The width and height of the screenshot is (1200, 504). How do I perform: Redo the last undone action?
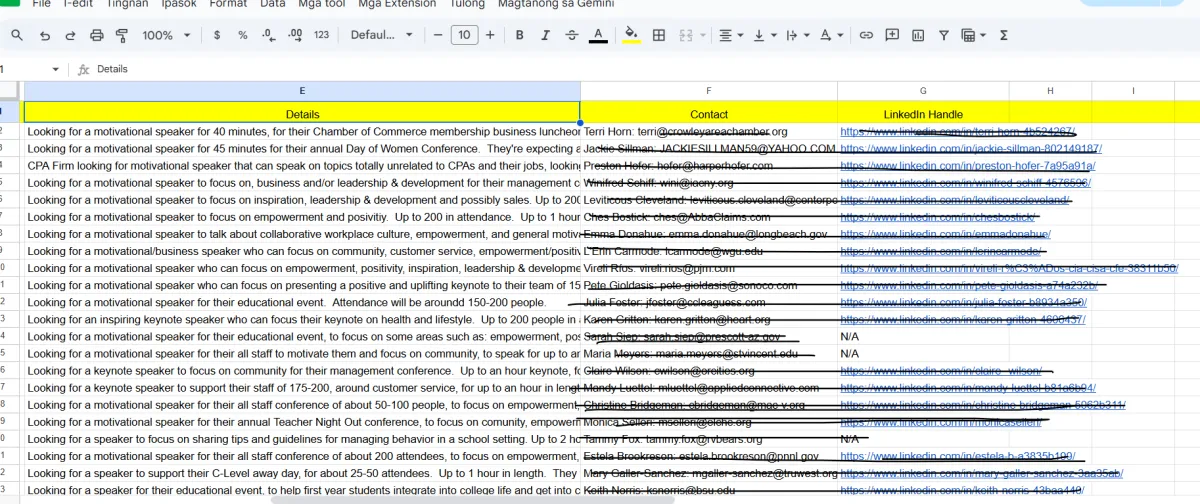(x=70, y=35)
